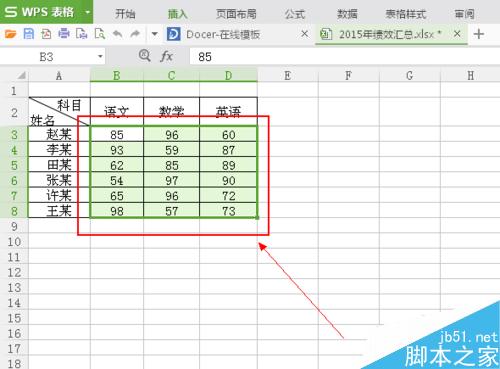The image size is (500, 369).
Task: Select column D header
Action: pyautogui.click(x=228, y=76)
